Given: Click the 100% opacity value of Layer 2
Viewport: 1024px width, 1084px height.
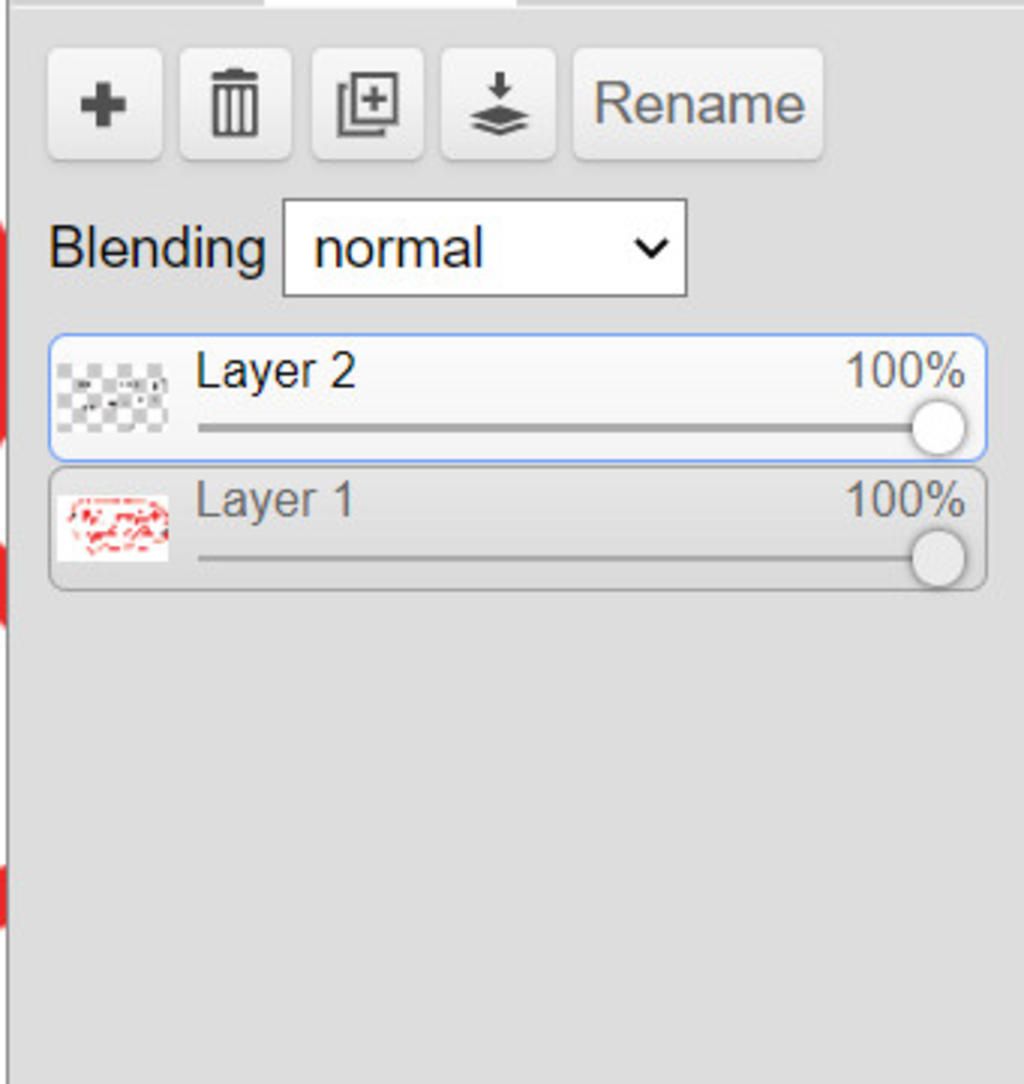Looking at the screenshot, I should (x=905, y=372).
